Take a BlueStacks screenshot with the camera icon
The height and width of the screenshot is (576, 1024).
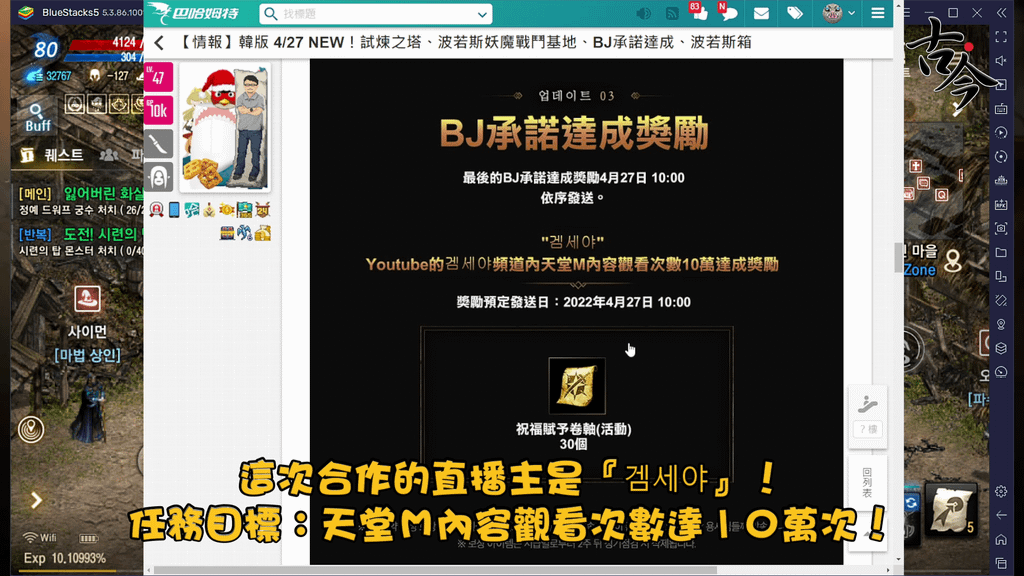pos(1001,229)
